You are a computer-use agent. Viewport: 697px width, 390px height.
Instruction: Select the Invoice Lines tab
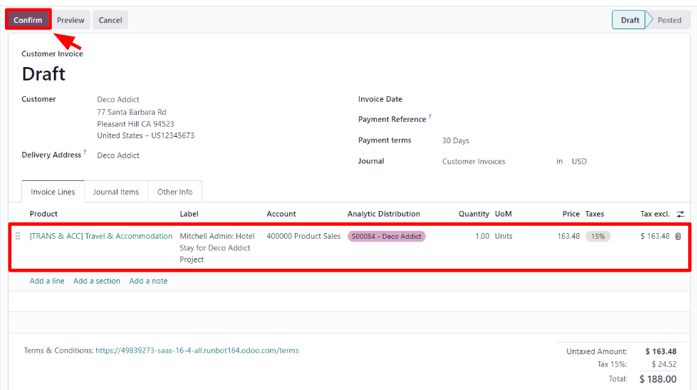[x=52, y=192]
